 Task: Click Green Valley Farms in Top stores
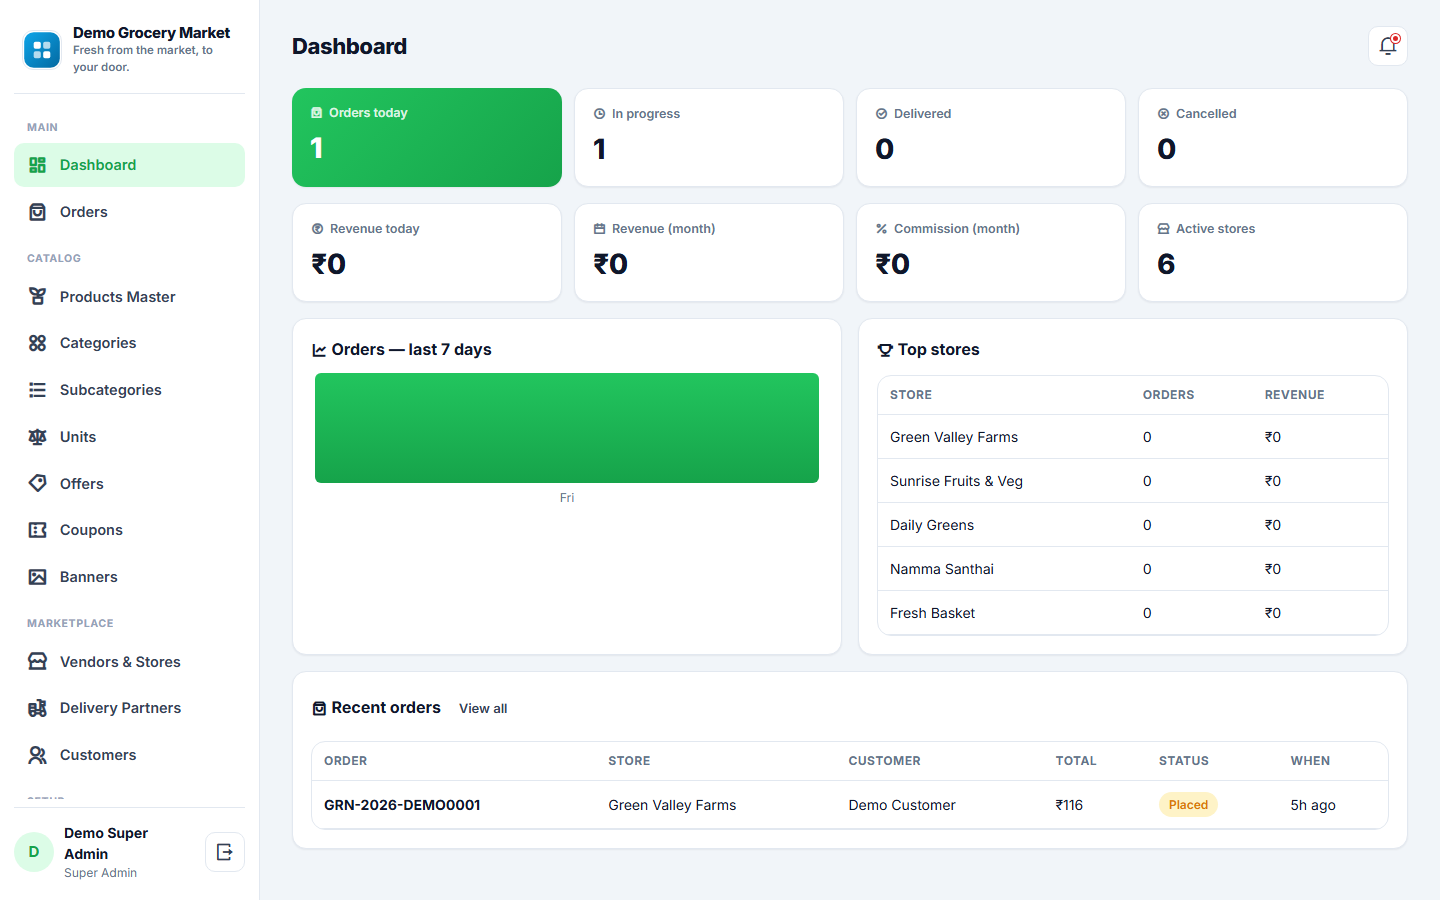pos(954,437)
